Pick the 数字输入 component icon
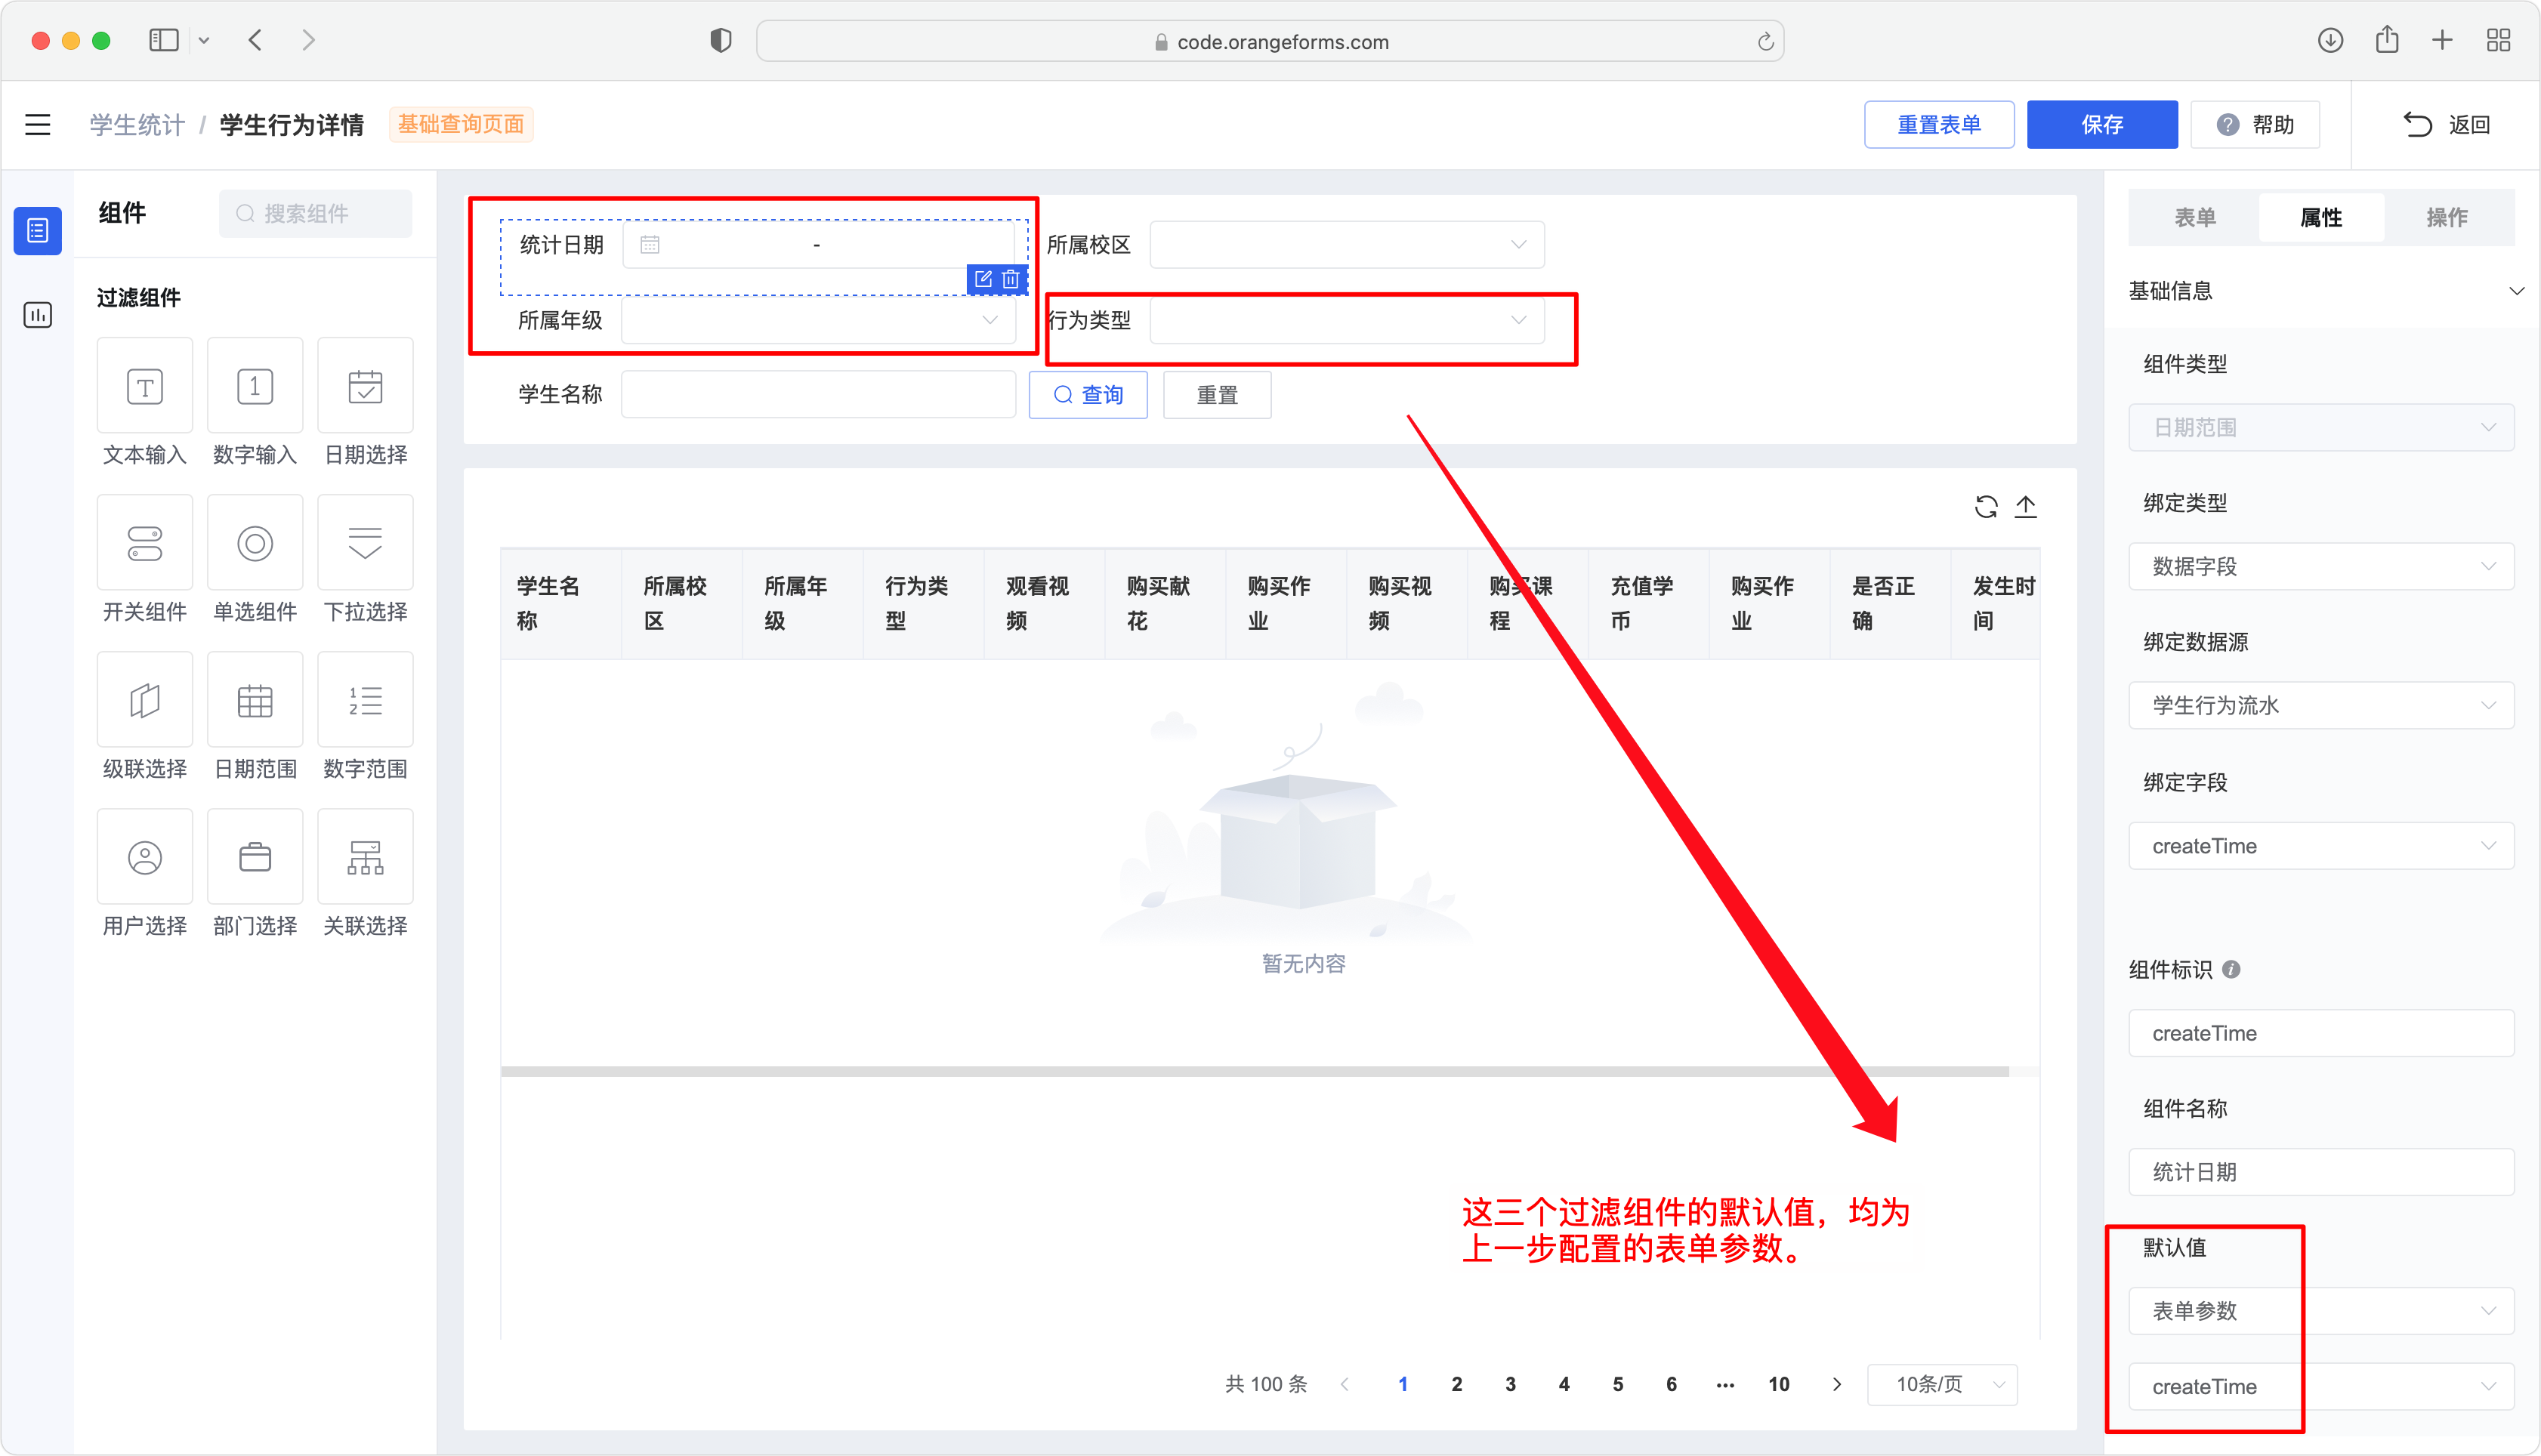 (255, 386)
